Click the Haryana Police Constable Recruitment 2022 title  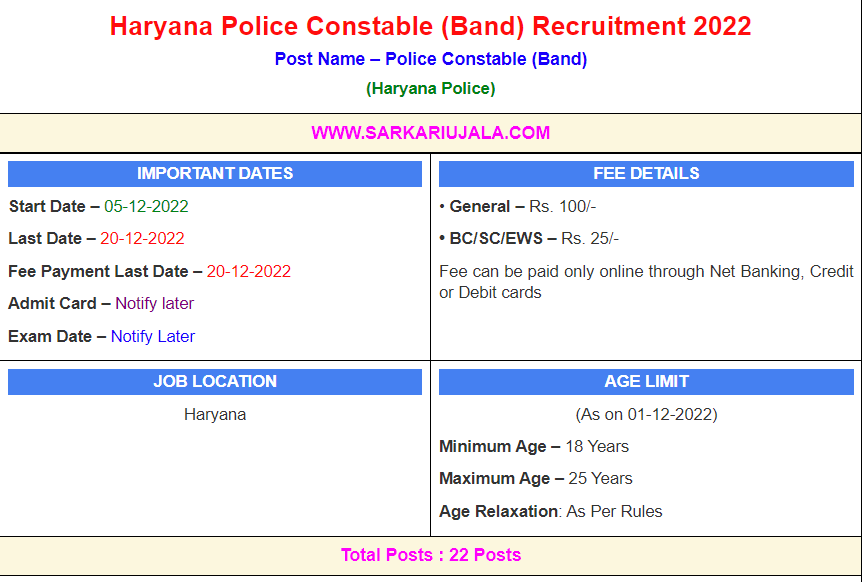430,27
